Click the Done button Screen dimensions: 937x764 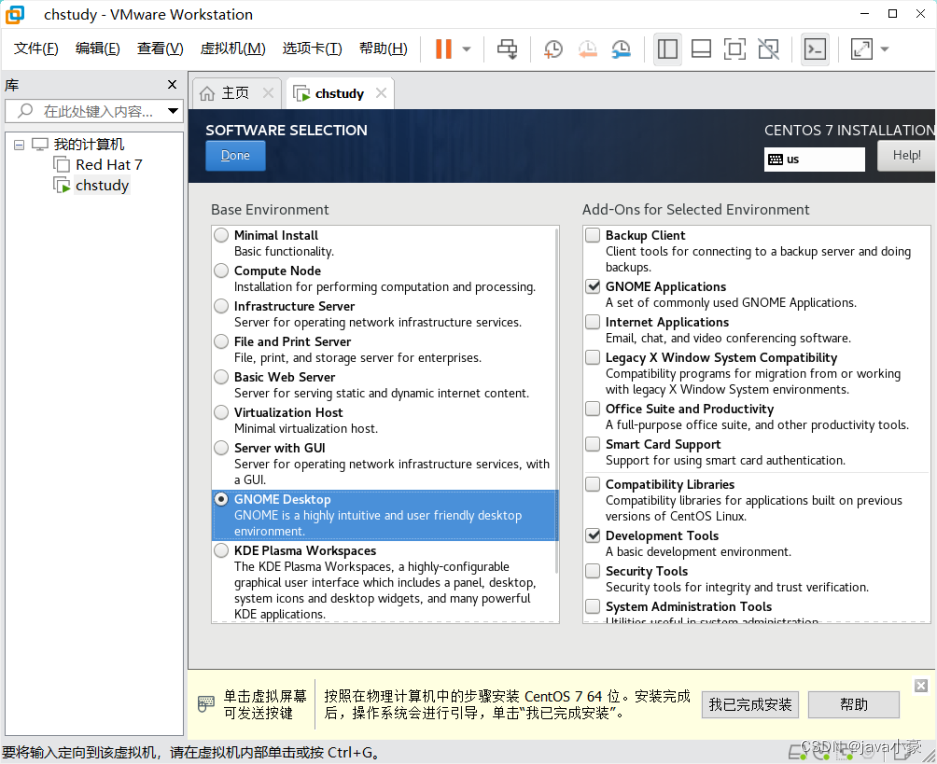point(235,155)
